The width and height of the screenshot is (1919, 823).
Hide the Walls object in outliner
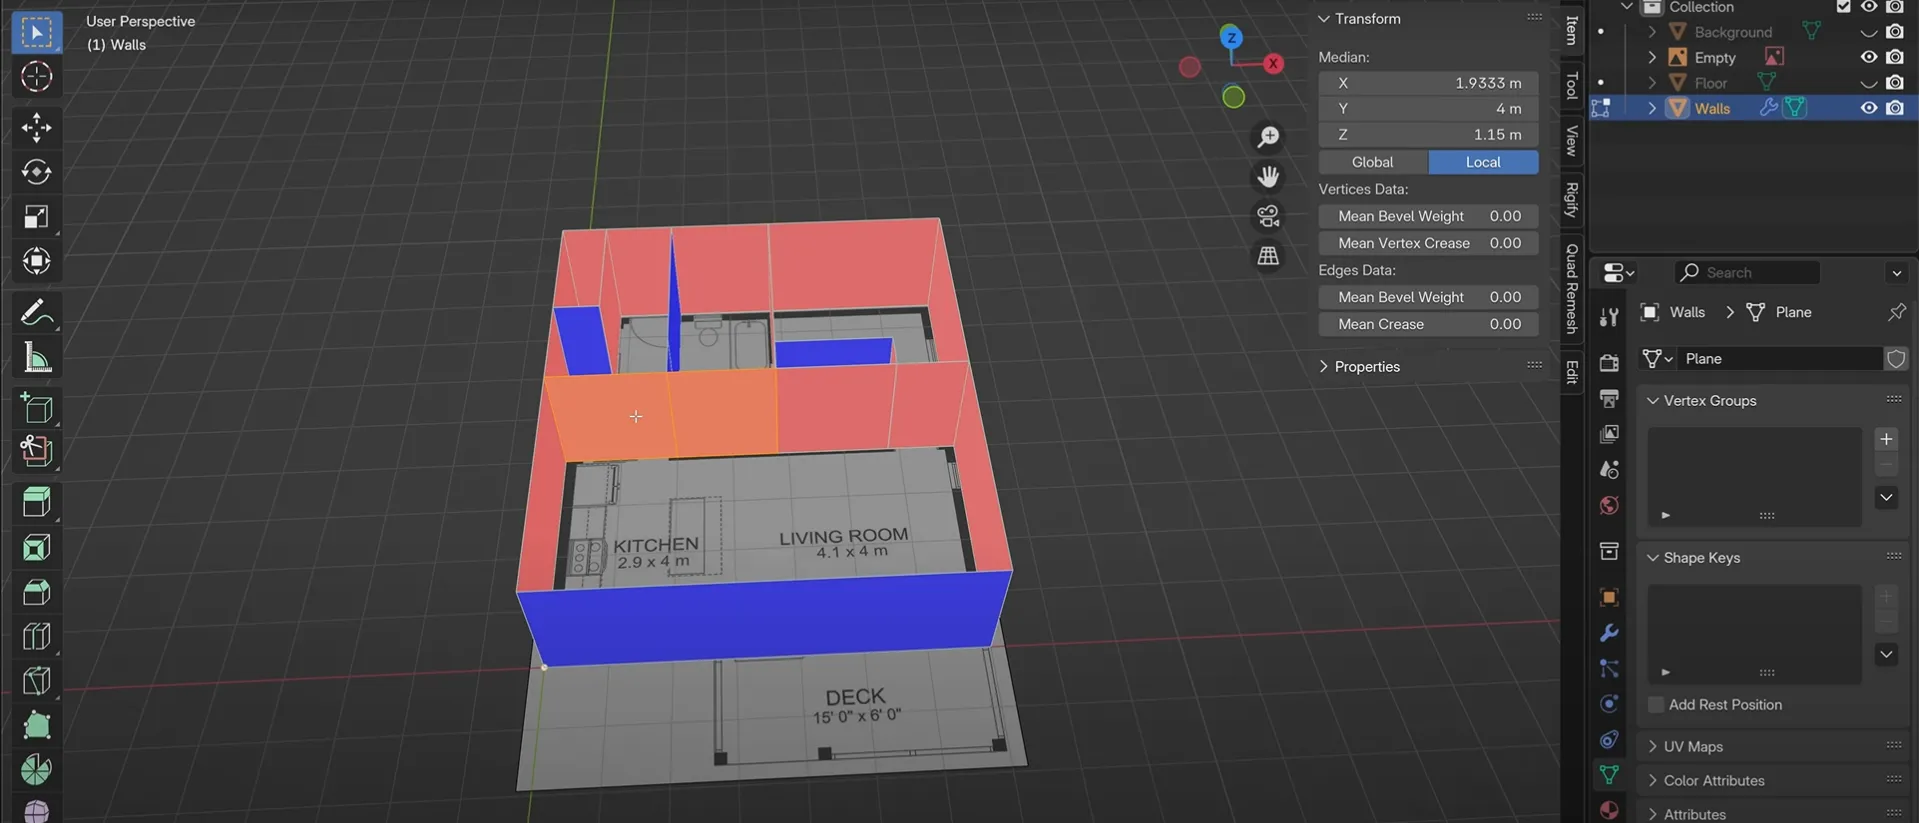click(1868, 108)
